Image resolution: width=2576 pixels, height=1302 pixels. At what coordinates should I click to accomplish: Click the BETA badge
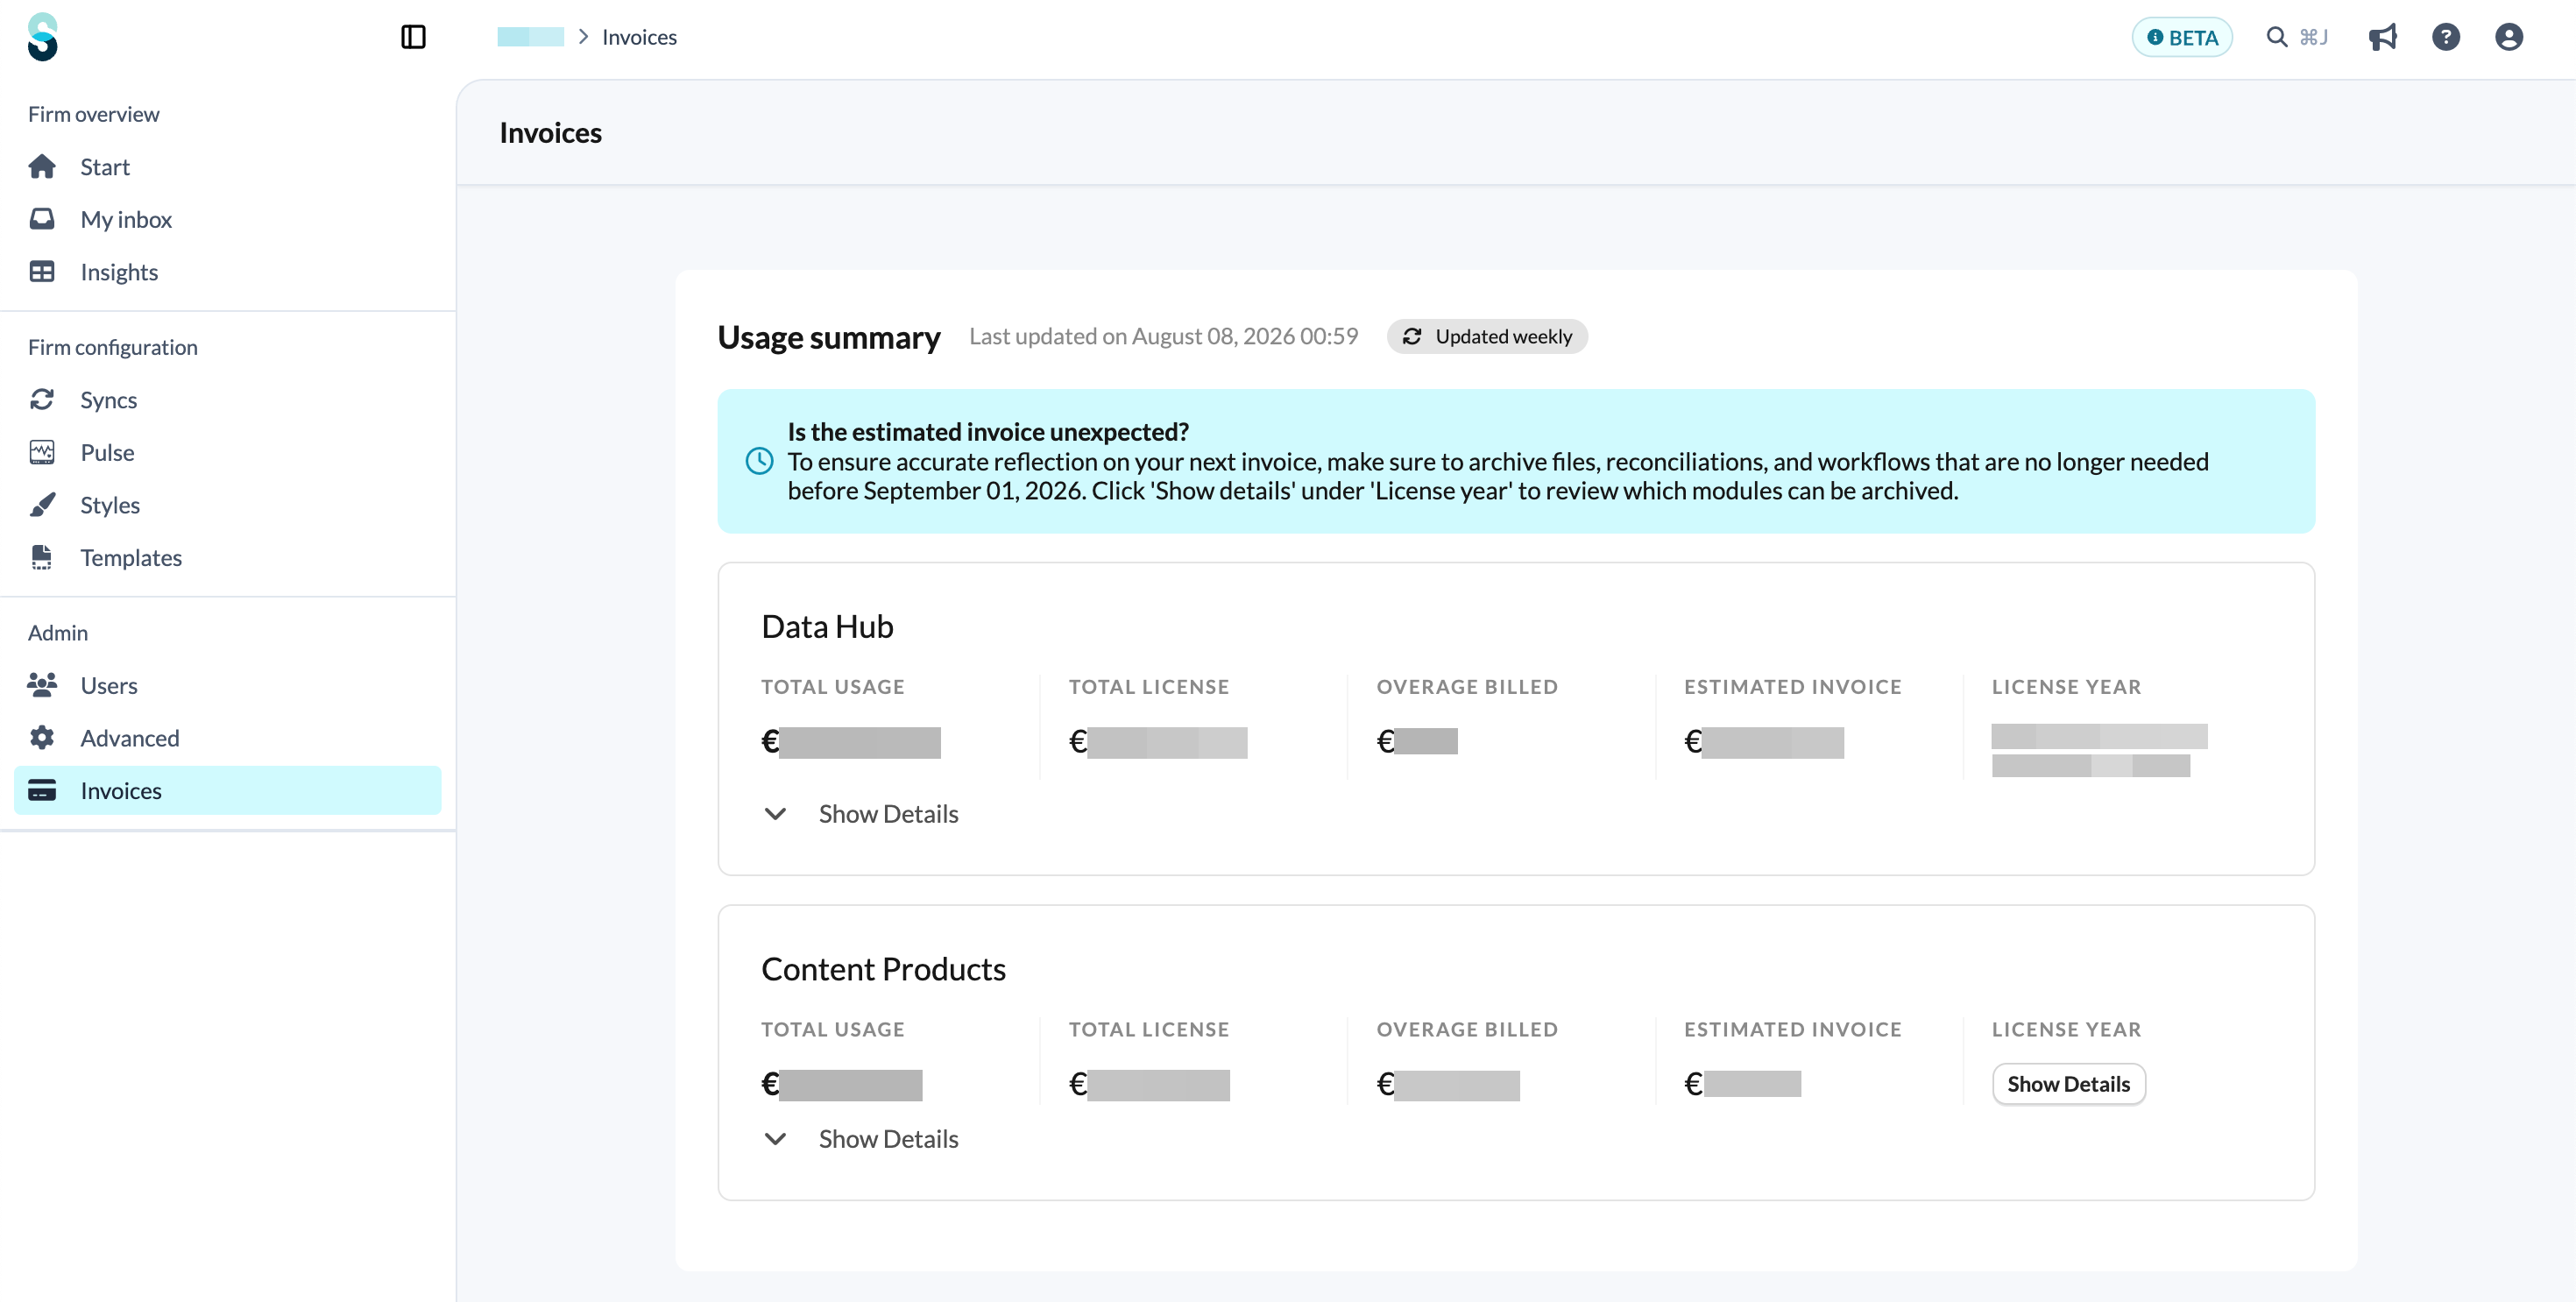[2182, 37]
